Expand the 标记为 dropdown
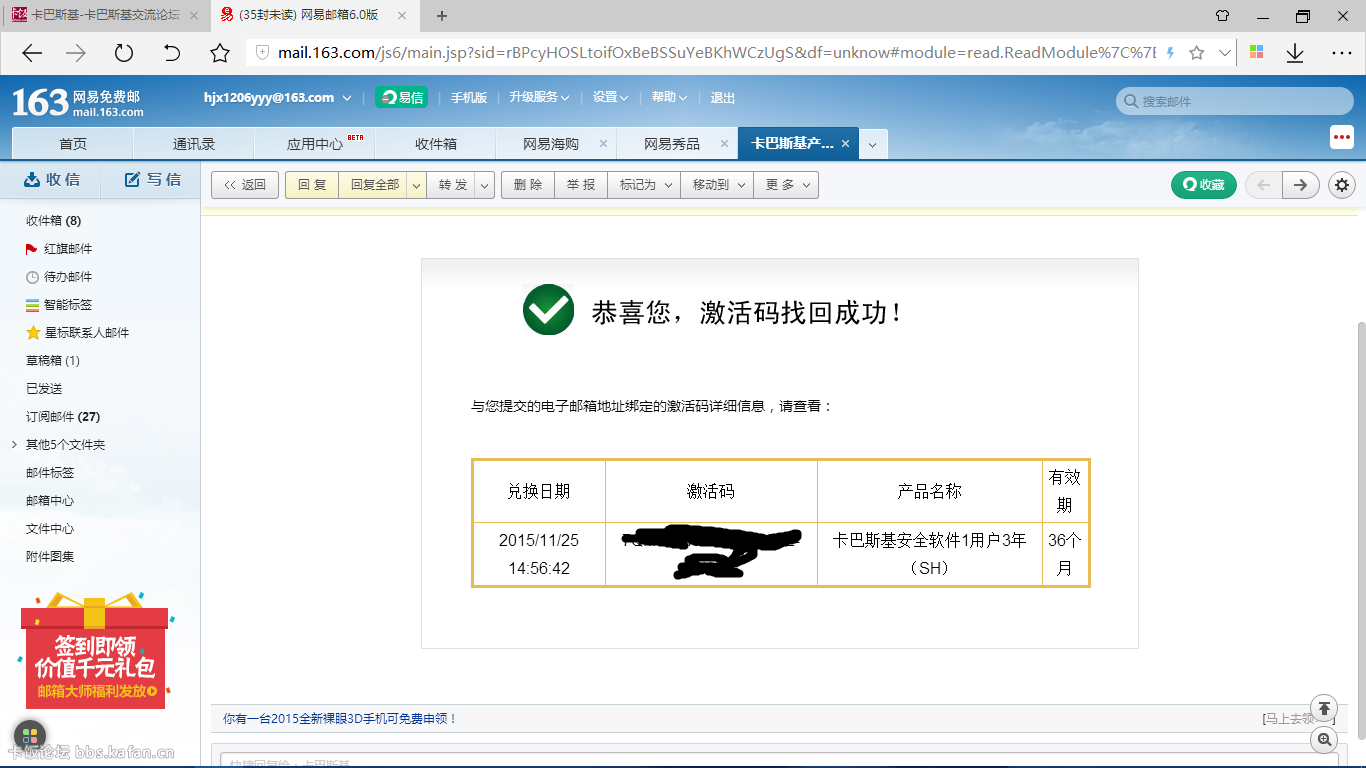The image size is (1366, 768). click(x=644, y=185)
